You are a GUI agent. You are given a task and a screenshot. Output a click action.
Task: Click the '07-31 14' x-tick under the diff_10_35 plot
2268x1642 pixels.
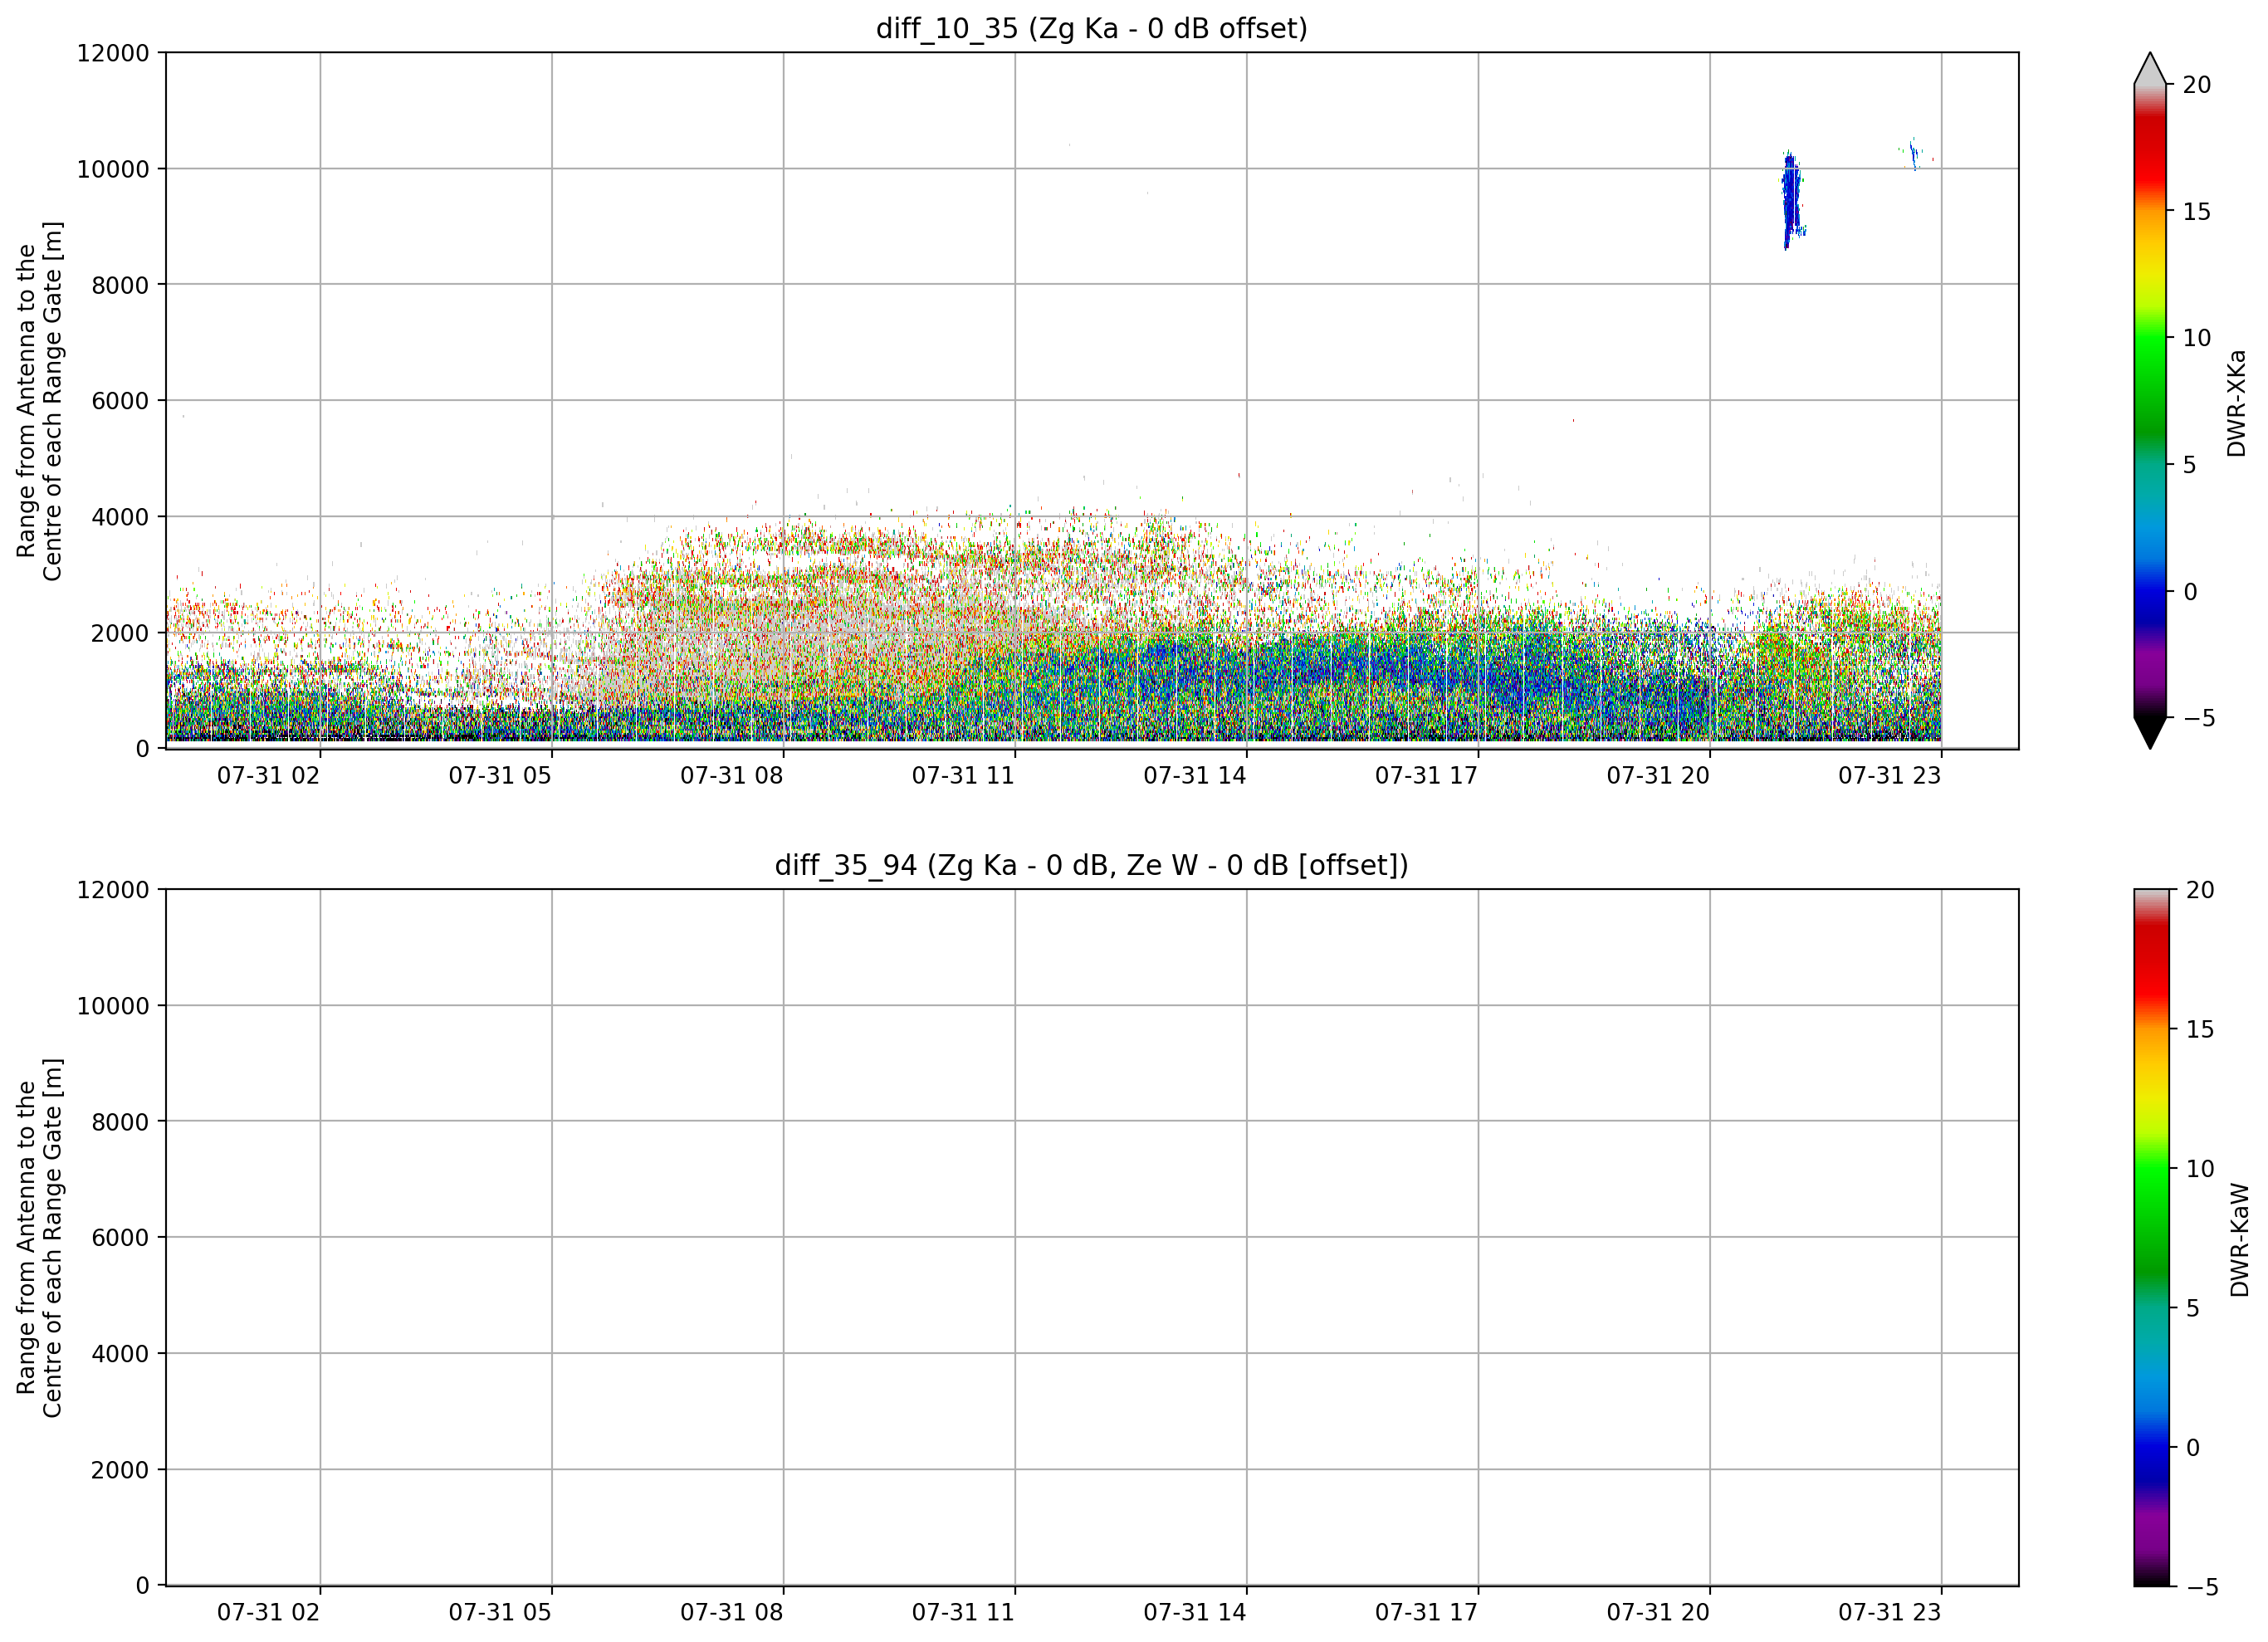pos(1195,776)
